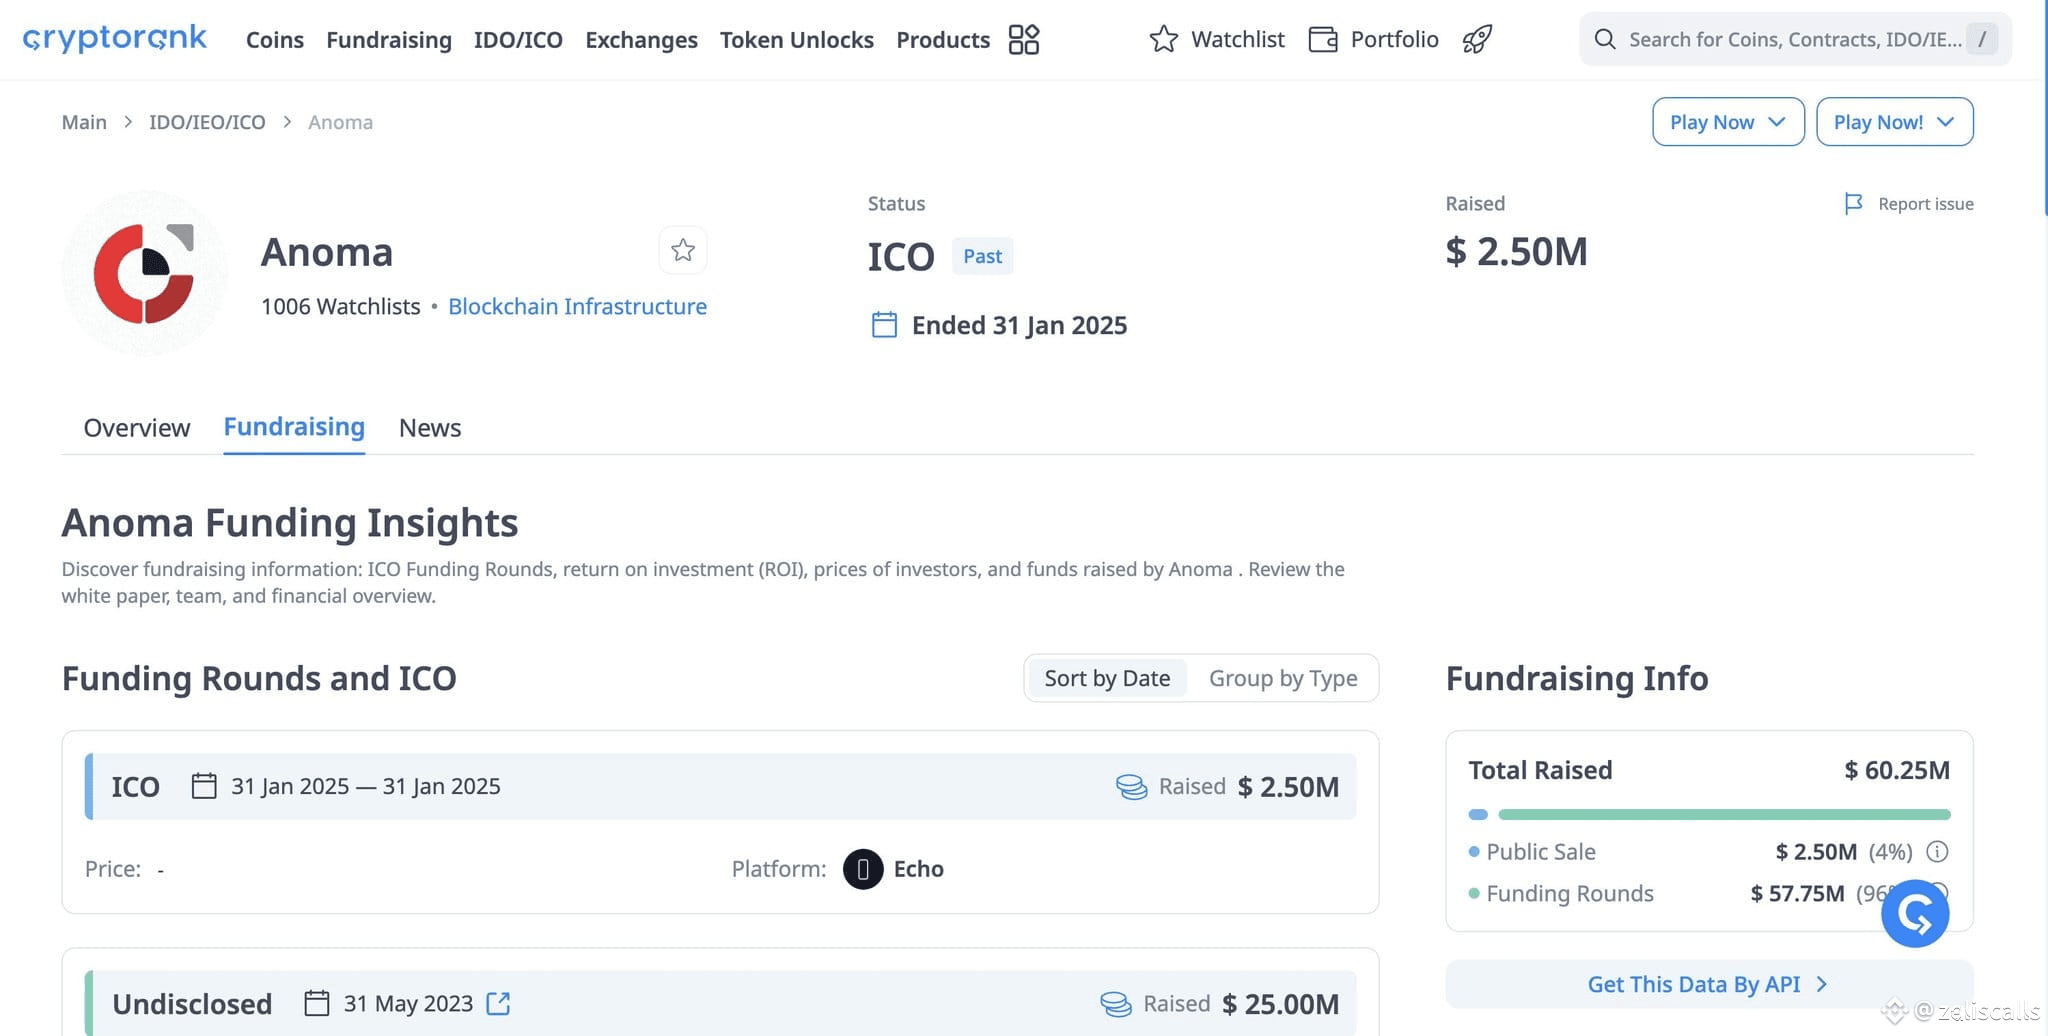Click the search magnifier icon
Image resolution: width=2048 pixels, height=1036 pixels.
click(x=1605, y=39)
